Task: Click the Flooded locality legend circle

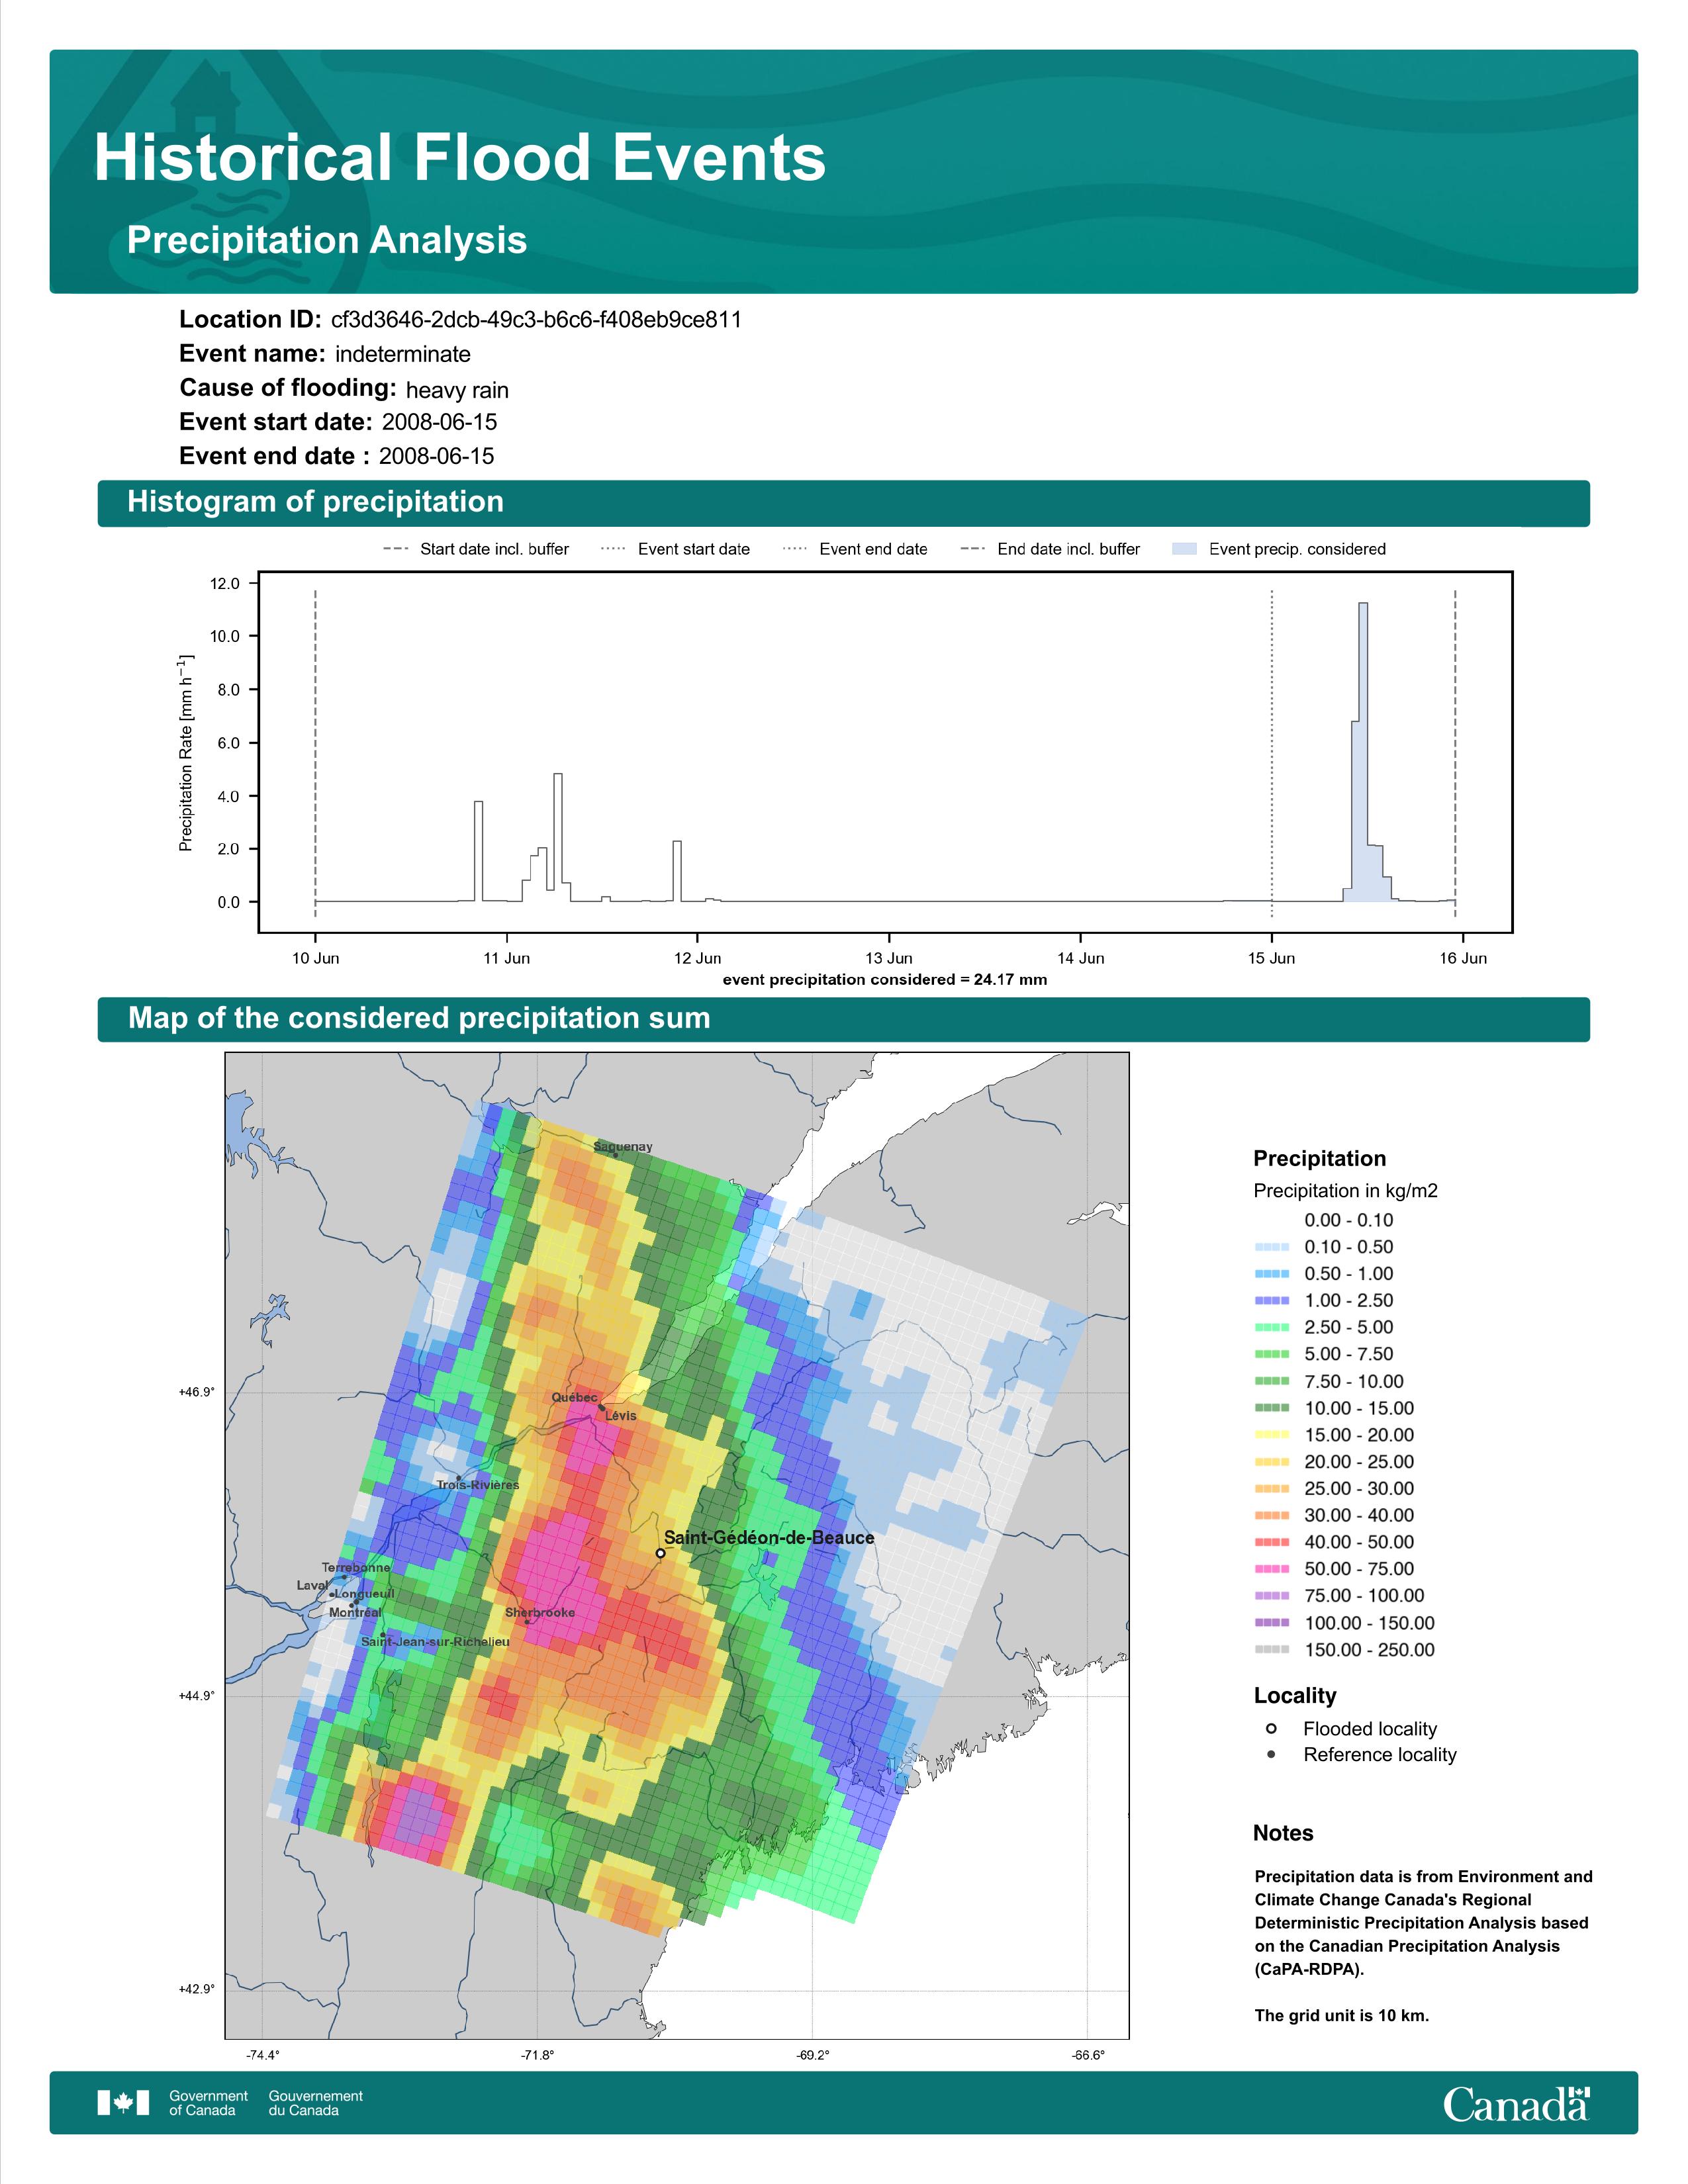Action: tap(1271, 1728)
